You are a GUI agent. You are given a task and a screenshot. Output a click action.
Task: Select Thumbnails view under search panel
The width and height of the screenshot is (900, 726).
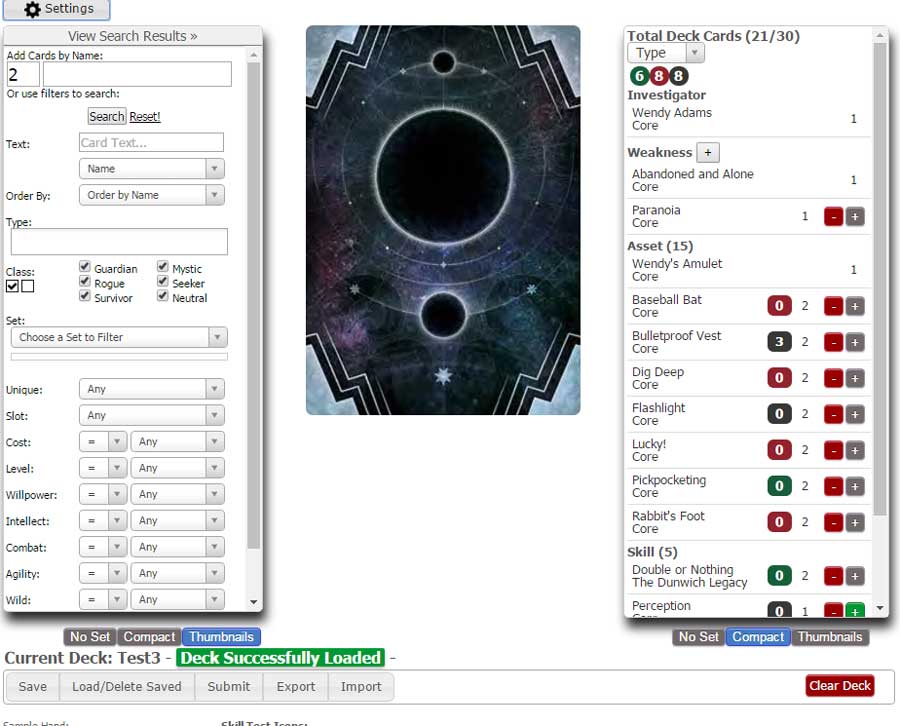[x=222, y=637]
